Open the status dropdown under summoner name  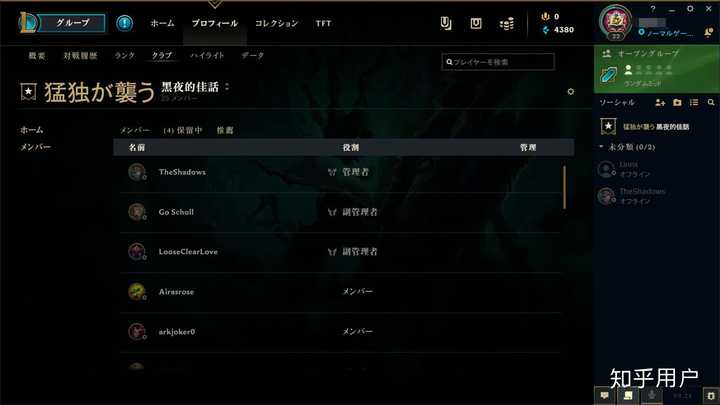pos(666,33)
